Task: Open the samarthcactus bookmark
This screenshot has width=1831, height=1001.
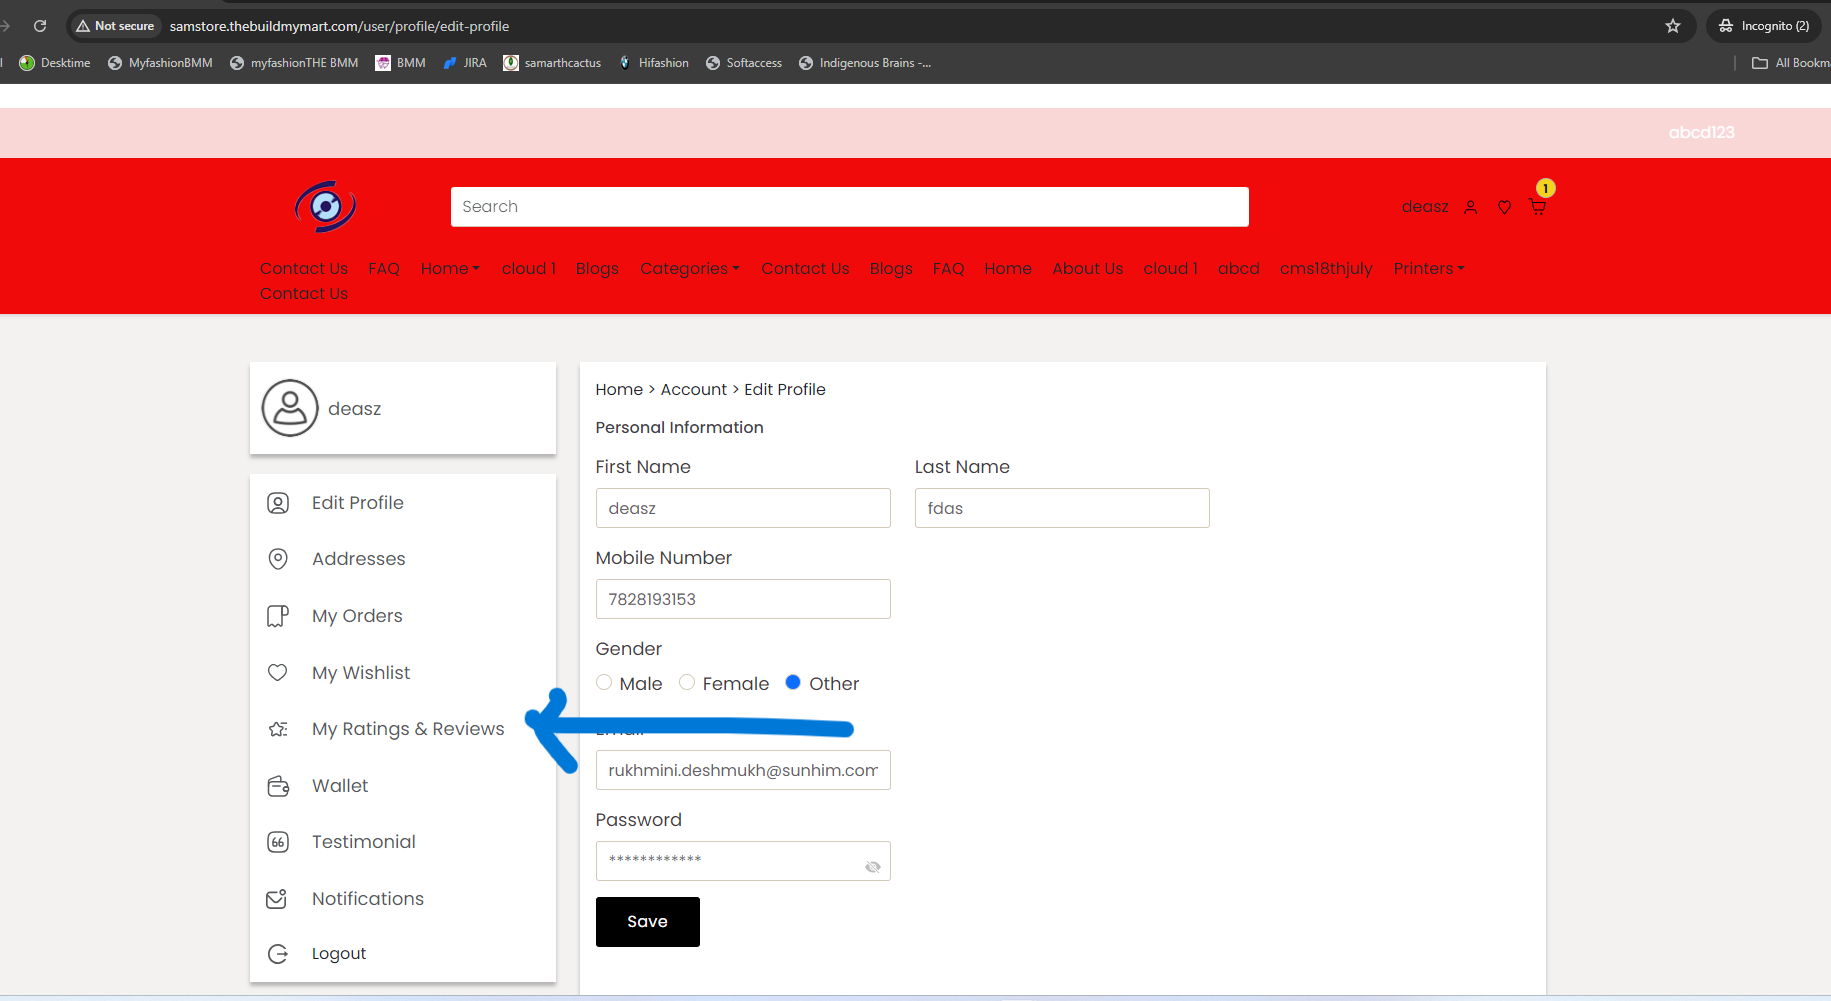Action: pos(552,63)
